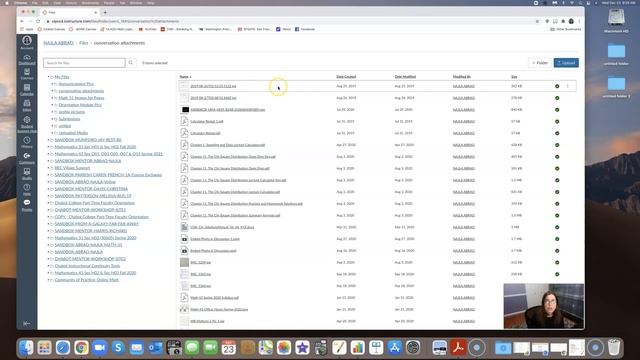Click the browser address bar
Image resolution: width=640 pixels, height=360 pixels.
point(286,21)
